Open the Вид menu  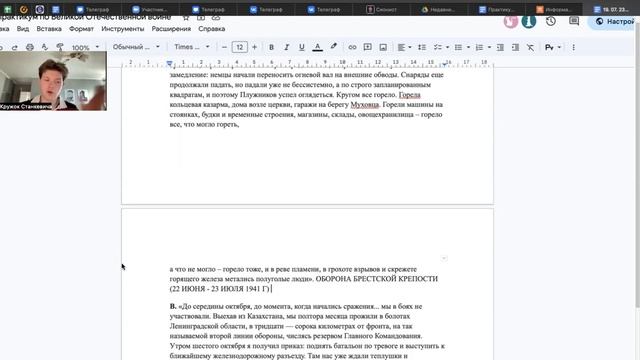click(23, 29)
